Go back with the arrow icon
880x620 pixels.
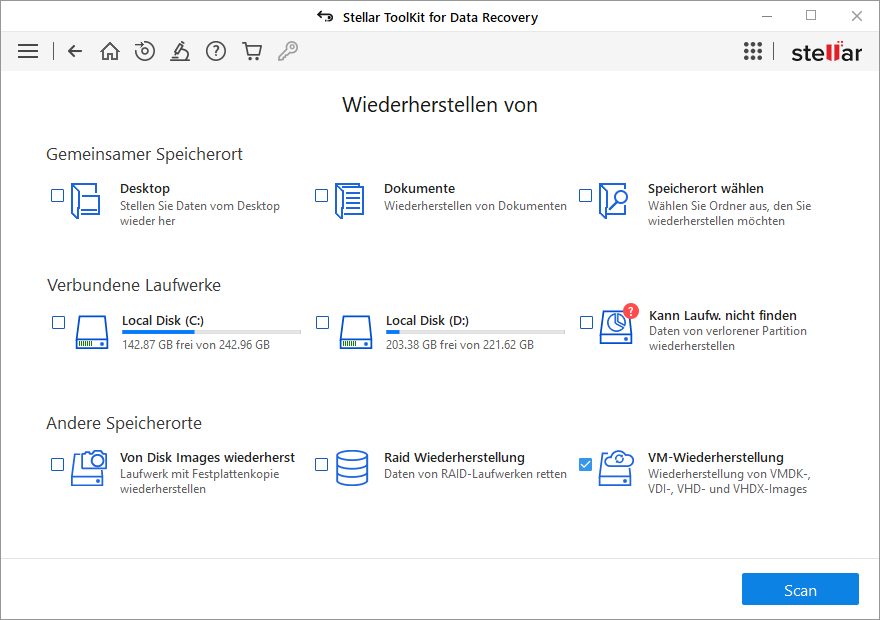click(x=75, y=51)
